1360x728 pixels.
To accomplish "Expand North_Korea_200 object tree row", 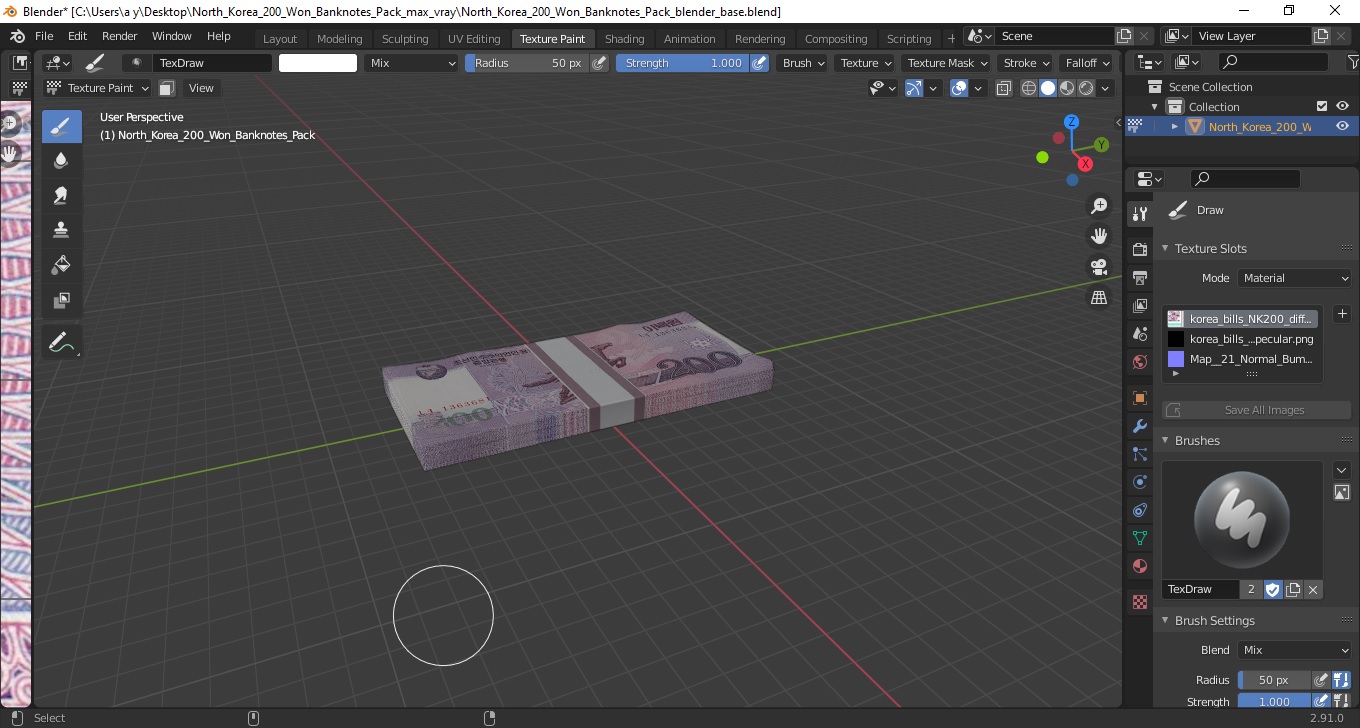I will coord(1174,126).
